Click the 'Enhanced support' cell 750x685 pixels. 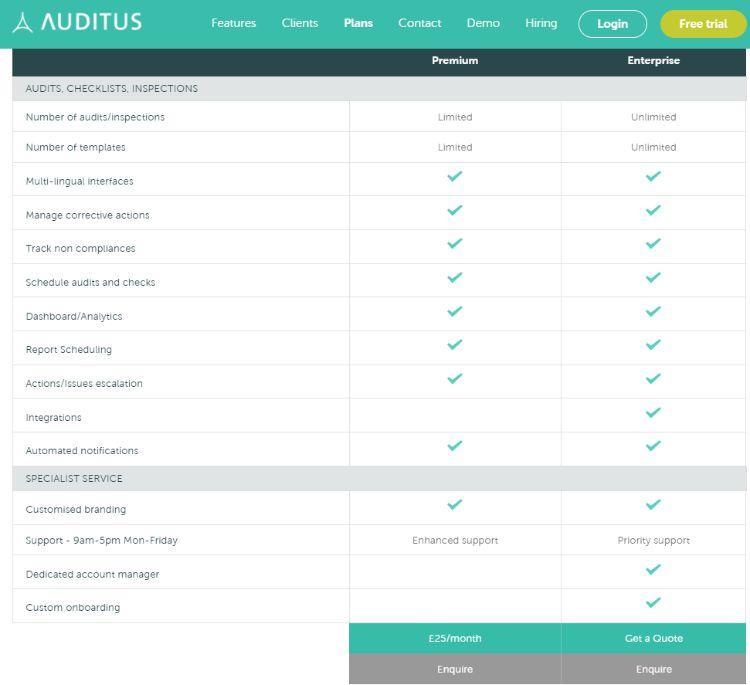coord(455,541)
